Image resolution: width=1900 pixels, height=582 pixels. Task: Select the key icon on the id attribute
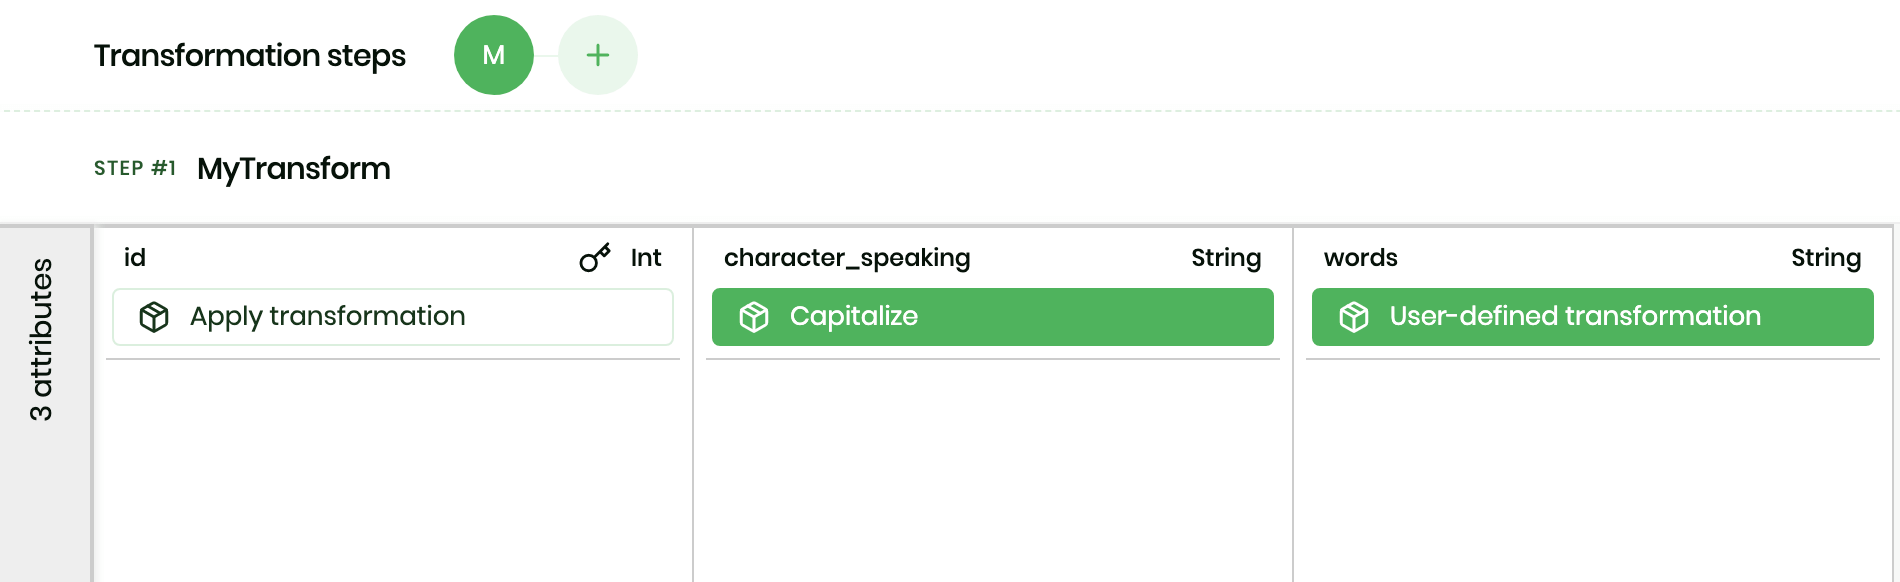point(594,257)
